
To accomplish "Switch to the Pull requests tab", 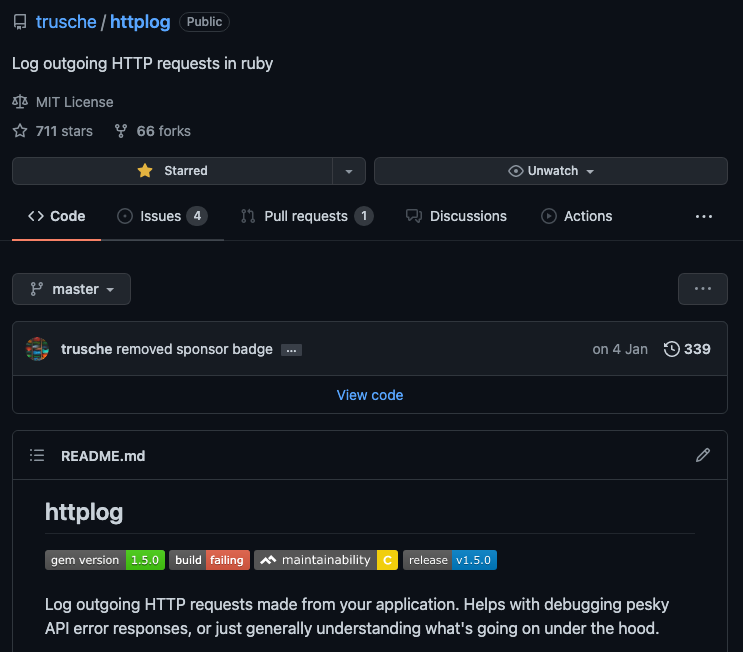I will click(x=306, y=216).
